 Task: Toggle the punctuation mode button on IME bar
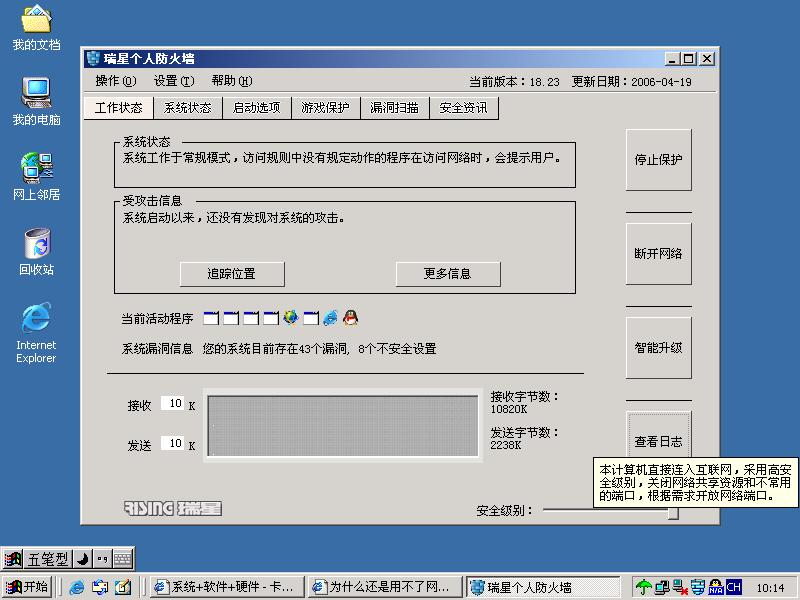pos(102,559)
